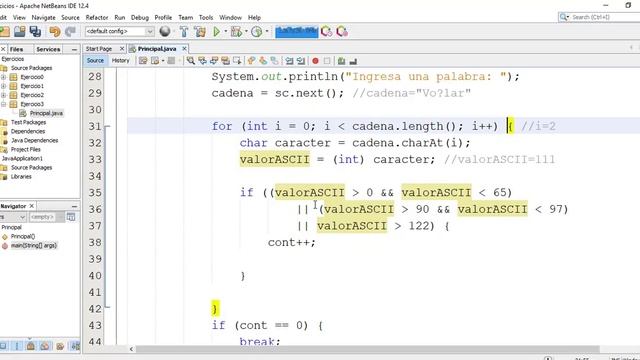Select Principal() constructor in Navigator

coord(23,236)
